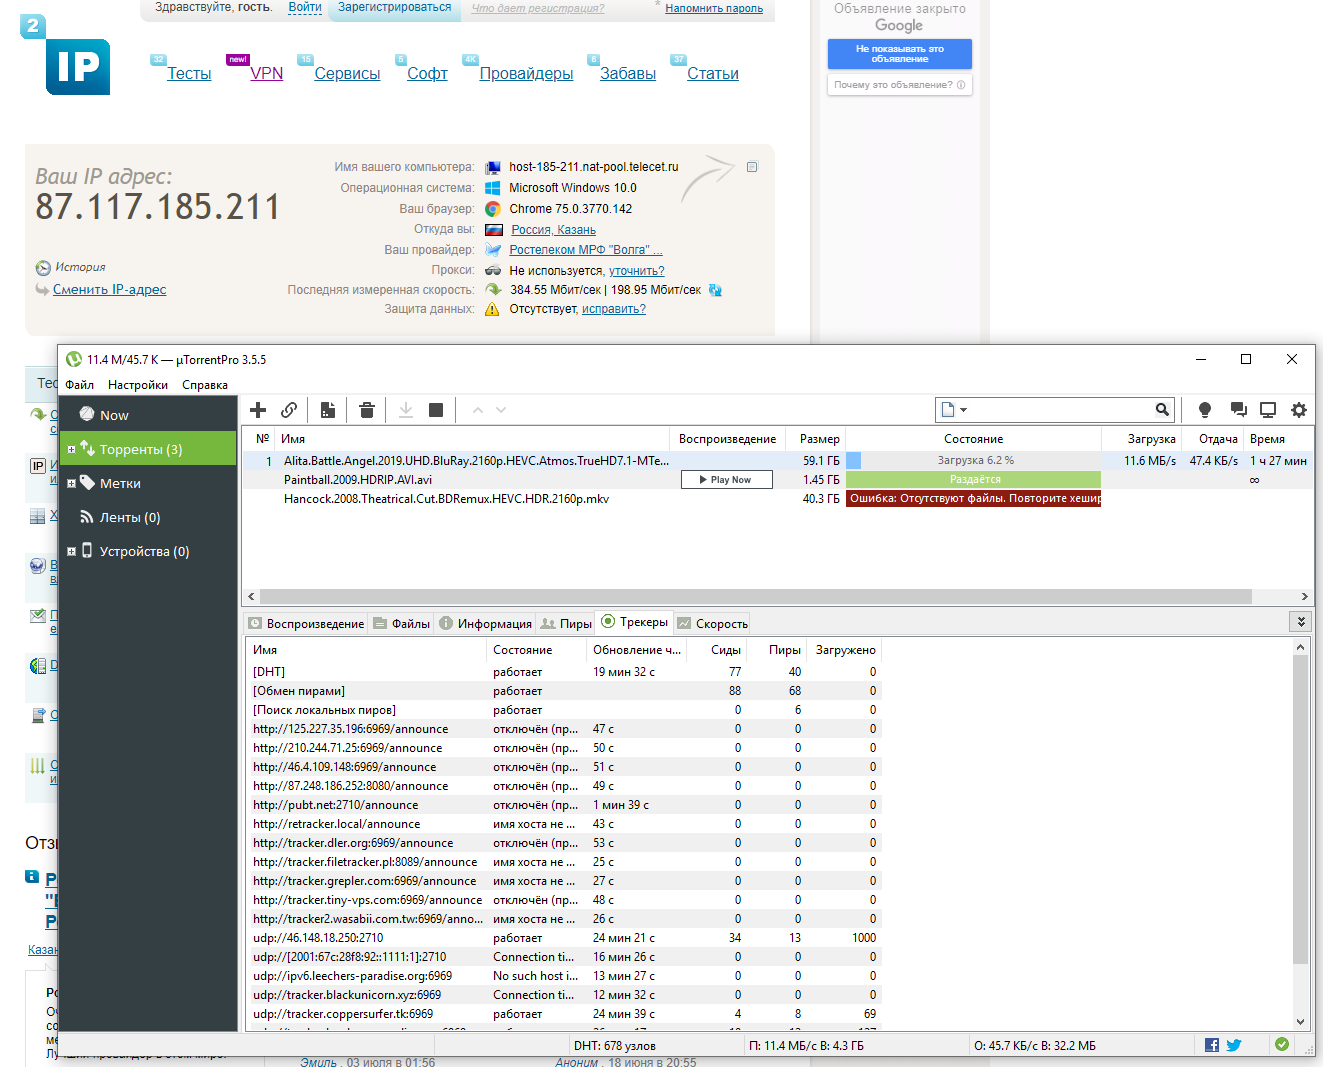Click the Create New Torrent file icon
Viewport: 1323px width, 1067px height.
point(328,410)
